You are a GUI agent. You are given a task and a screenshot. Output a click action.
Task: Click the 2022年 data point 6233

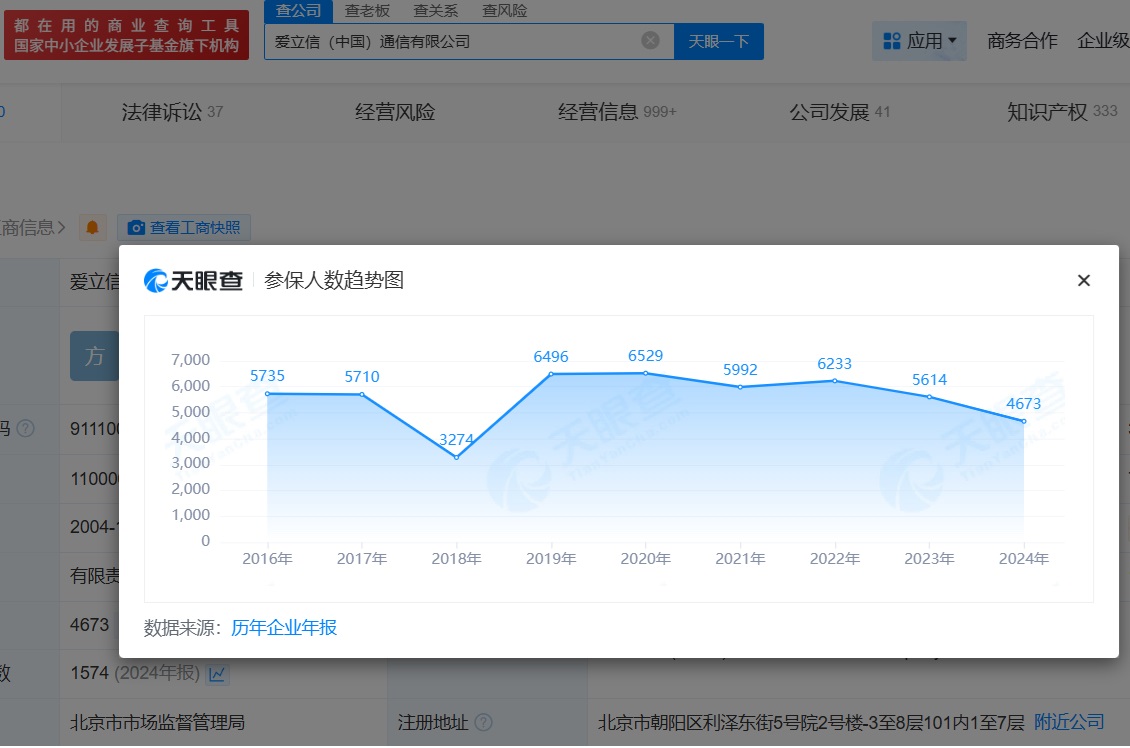(x=835, y=380)
